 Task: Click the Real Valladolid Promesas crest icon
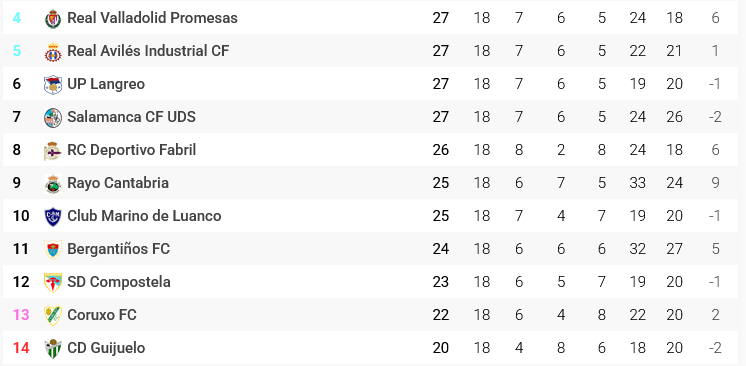(x=53, y=19)
